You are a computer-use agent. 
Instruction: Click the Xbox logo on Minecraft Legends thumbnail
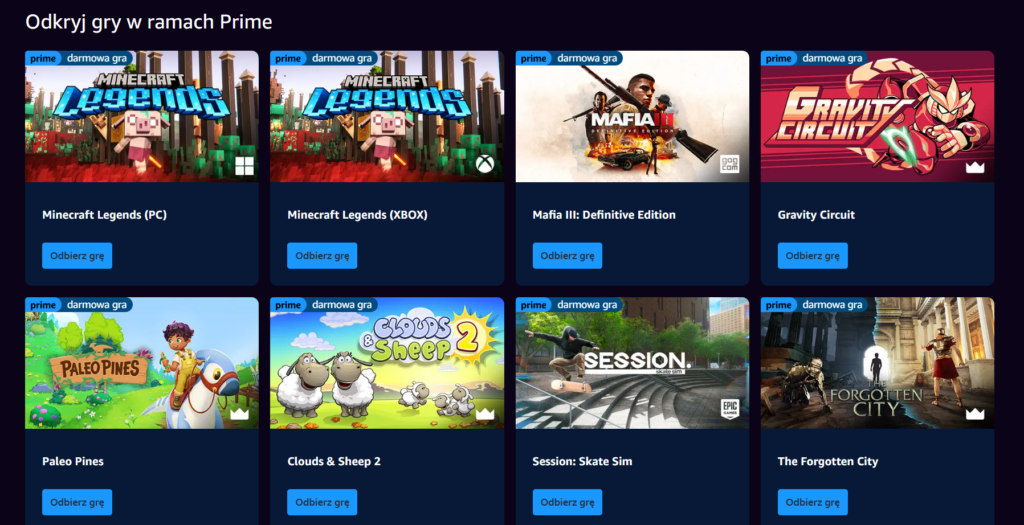click(485, 164)
